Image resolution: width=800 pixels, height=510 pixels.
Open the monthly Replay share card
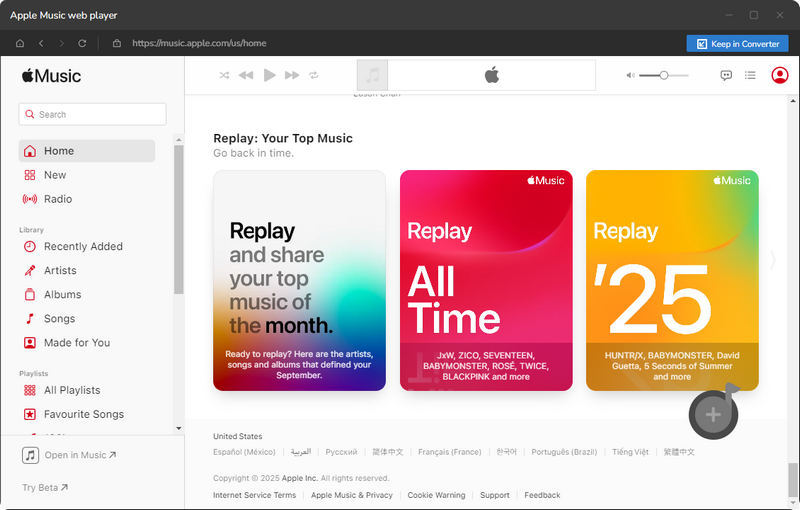299,280
